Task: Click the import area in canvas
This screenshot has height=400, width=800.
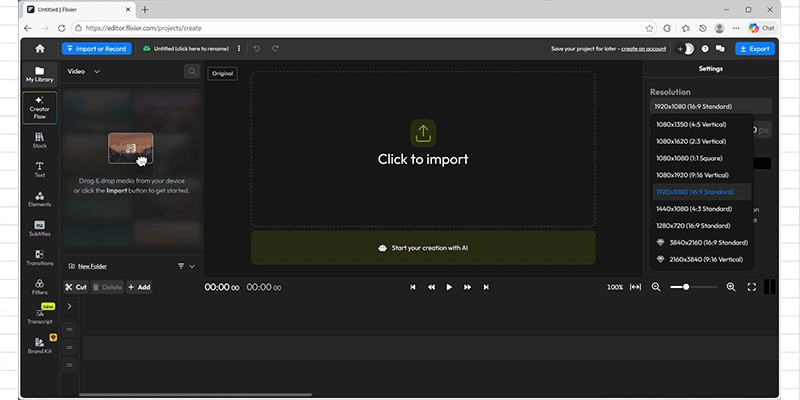Action: coord(423,149)
